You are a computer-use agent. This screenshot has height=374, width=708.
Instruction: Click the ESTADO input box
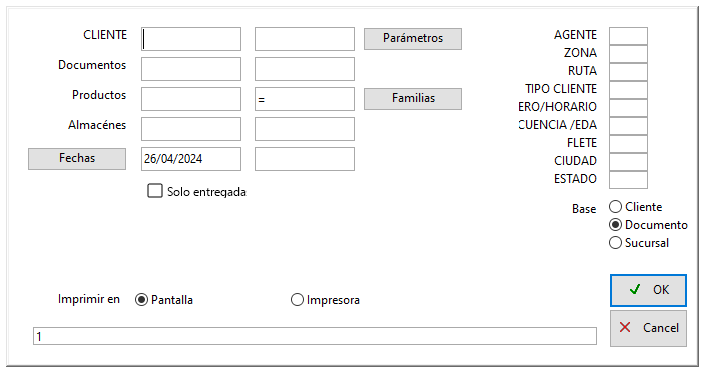(628, 180)
